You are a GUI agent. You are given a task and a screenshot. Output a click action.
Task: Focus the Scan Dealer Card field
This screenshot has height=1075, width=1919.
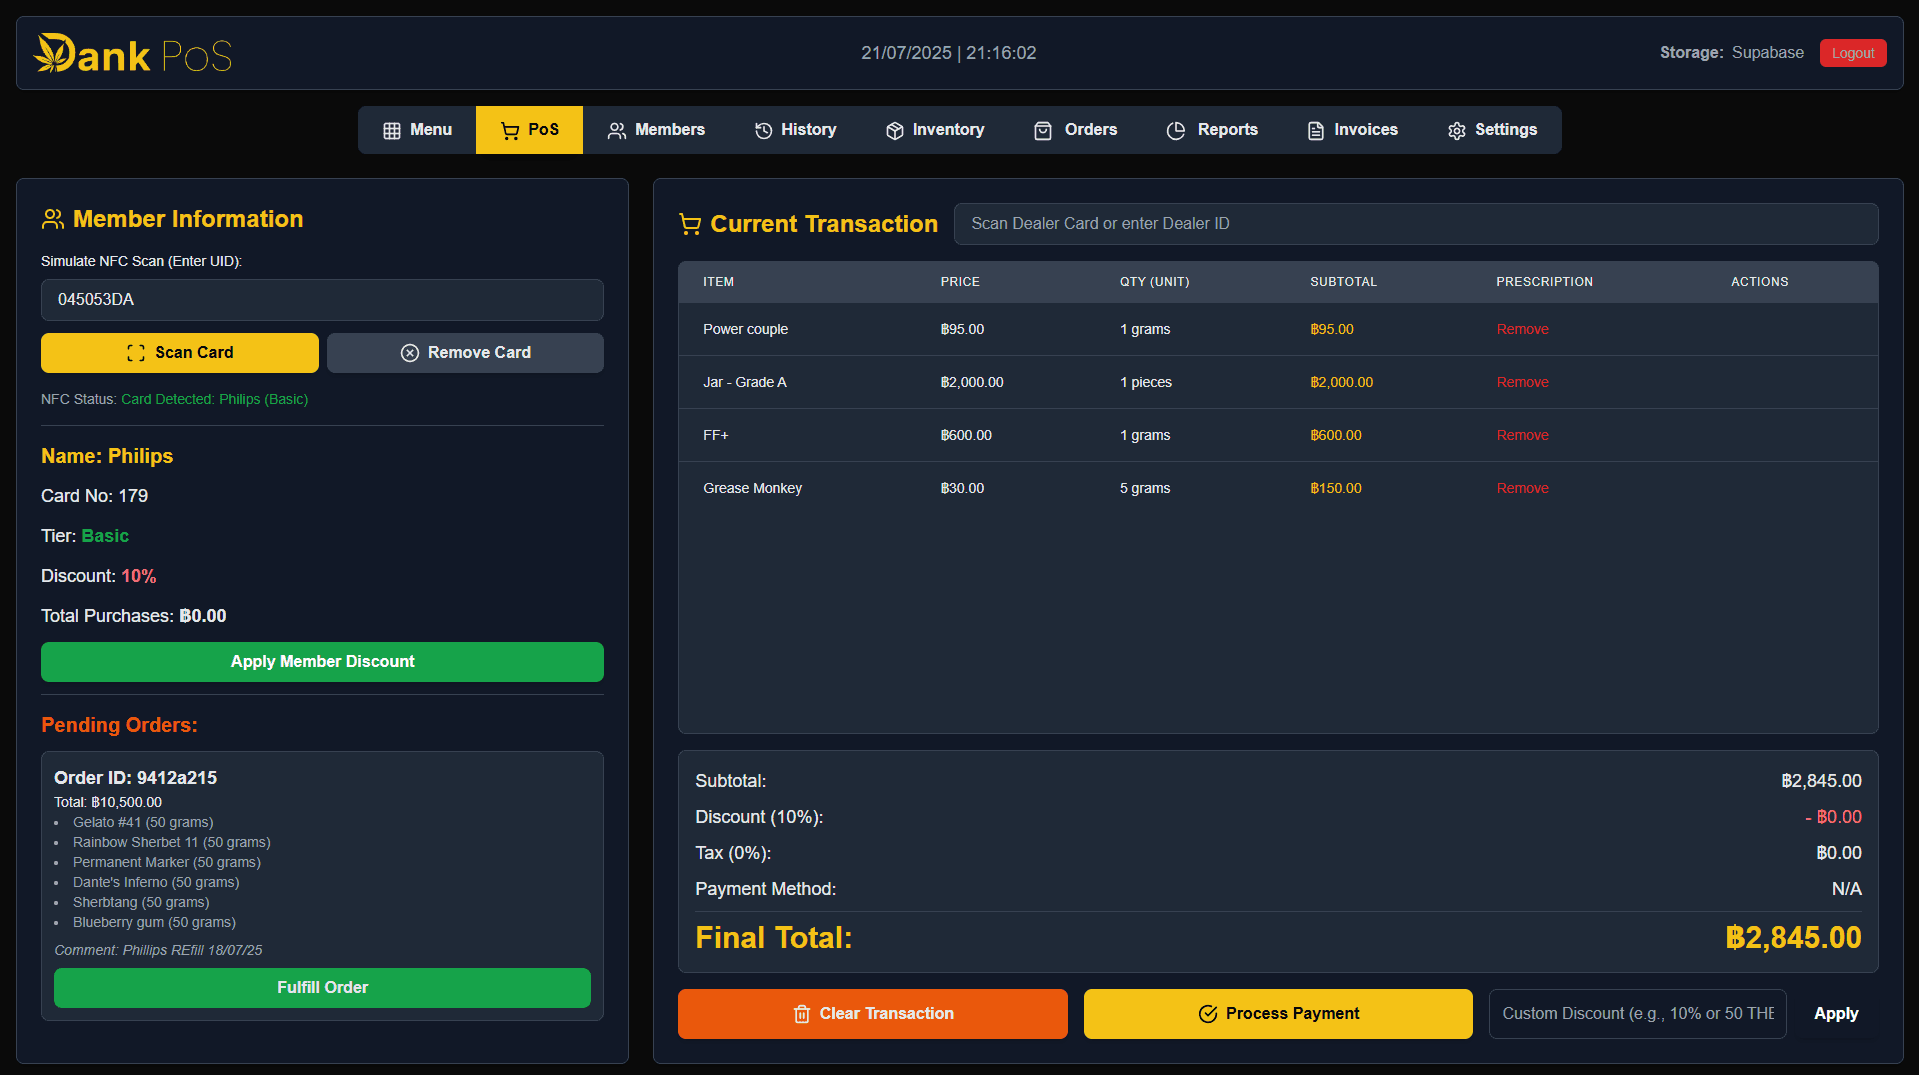coord(1415,224)
